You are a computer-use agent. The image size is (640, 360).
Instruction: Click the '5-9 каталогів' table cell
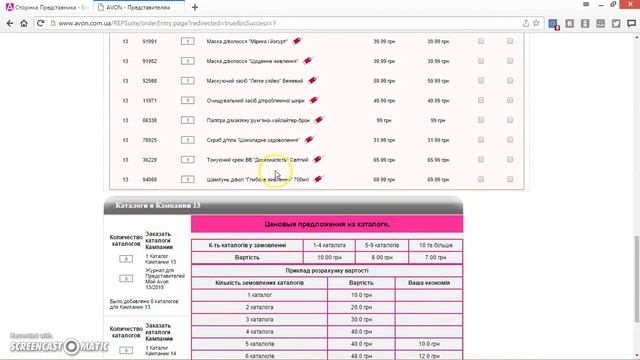click(382, 245)
